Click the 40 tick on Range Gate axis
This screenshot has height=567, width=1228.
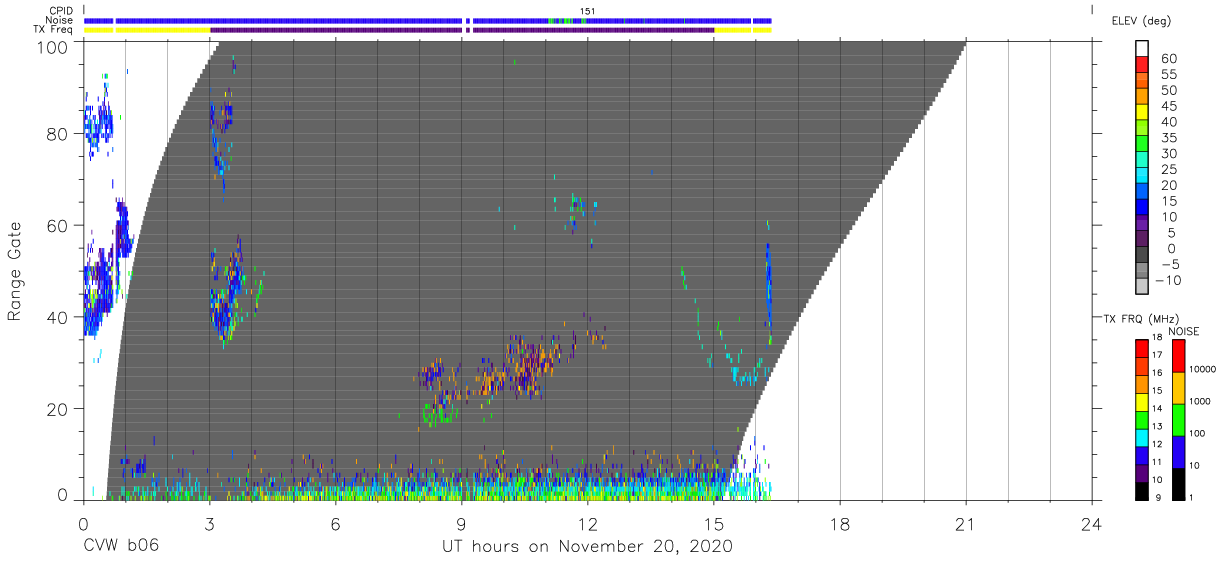coord(59,317)
